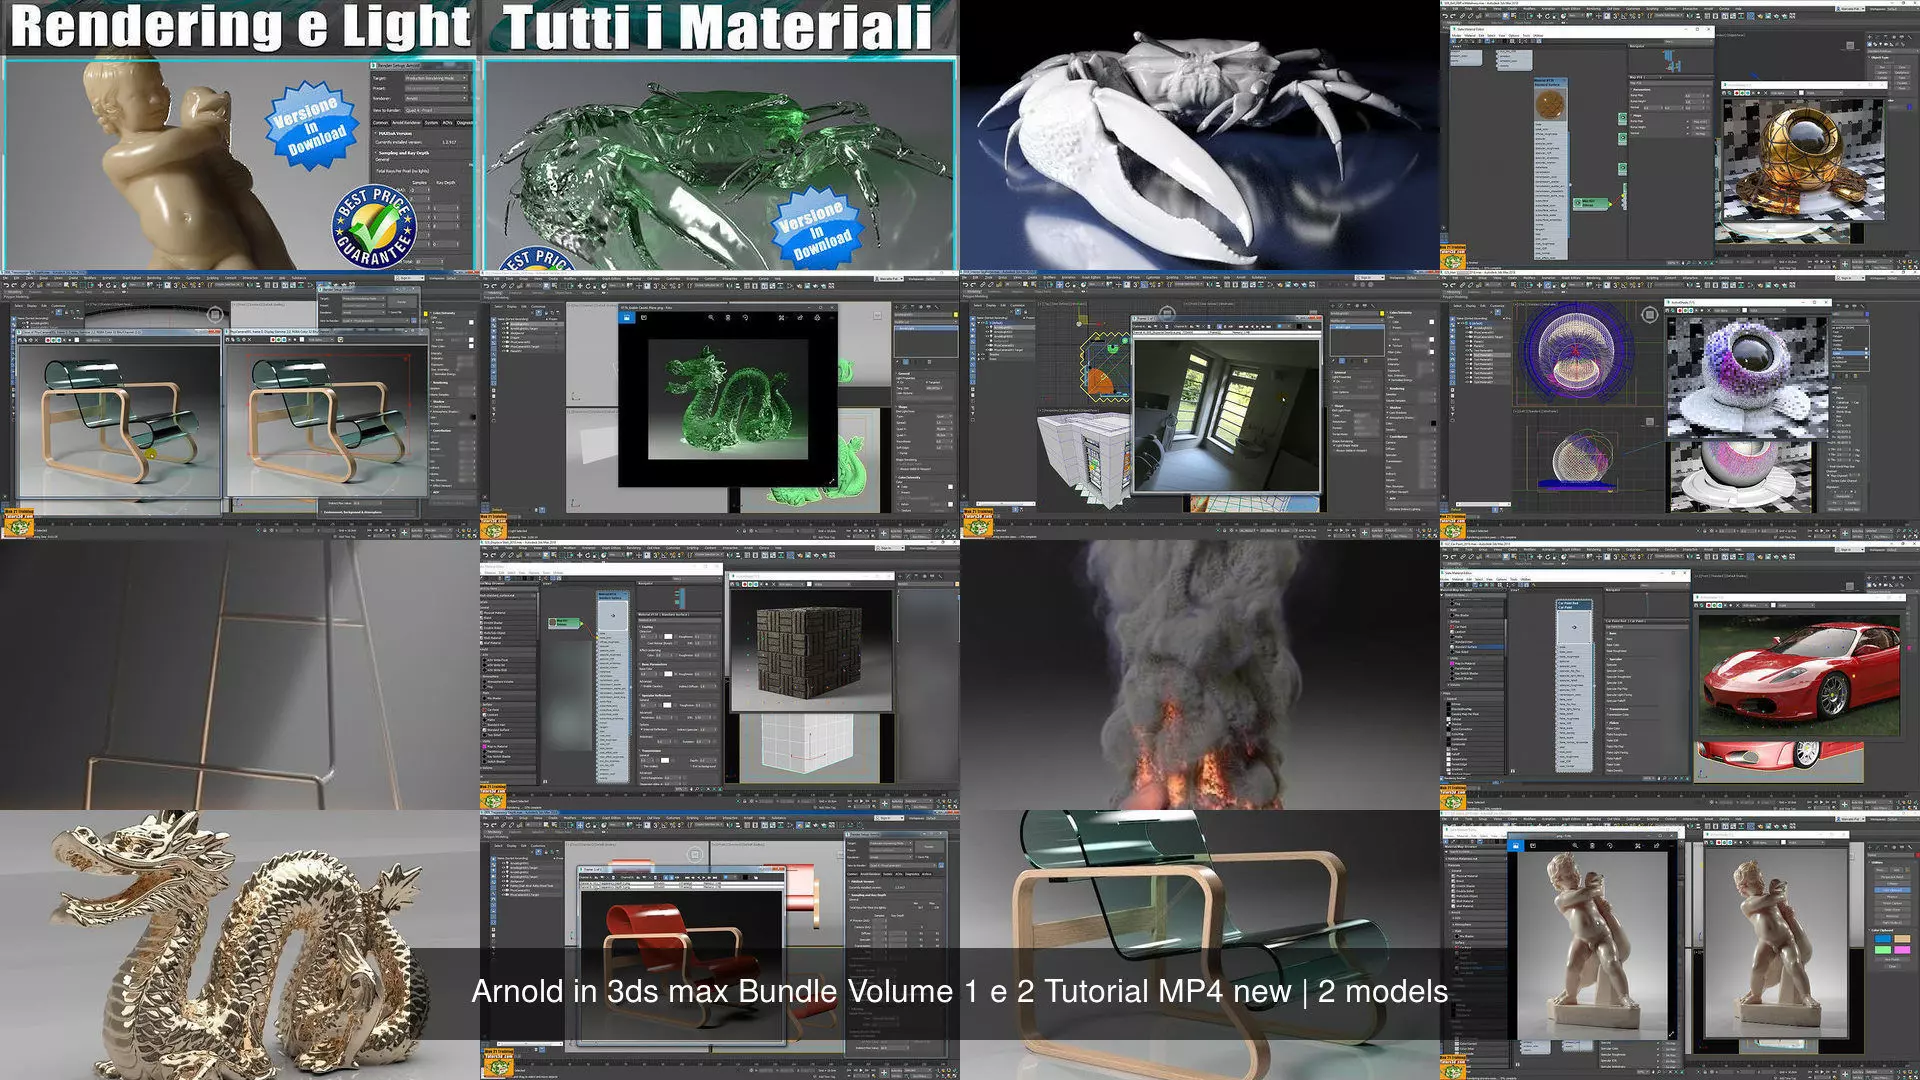
Task: Click the 'Best Price Guarantee' seal with green checkmark
Action: coord(374,228)
